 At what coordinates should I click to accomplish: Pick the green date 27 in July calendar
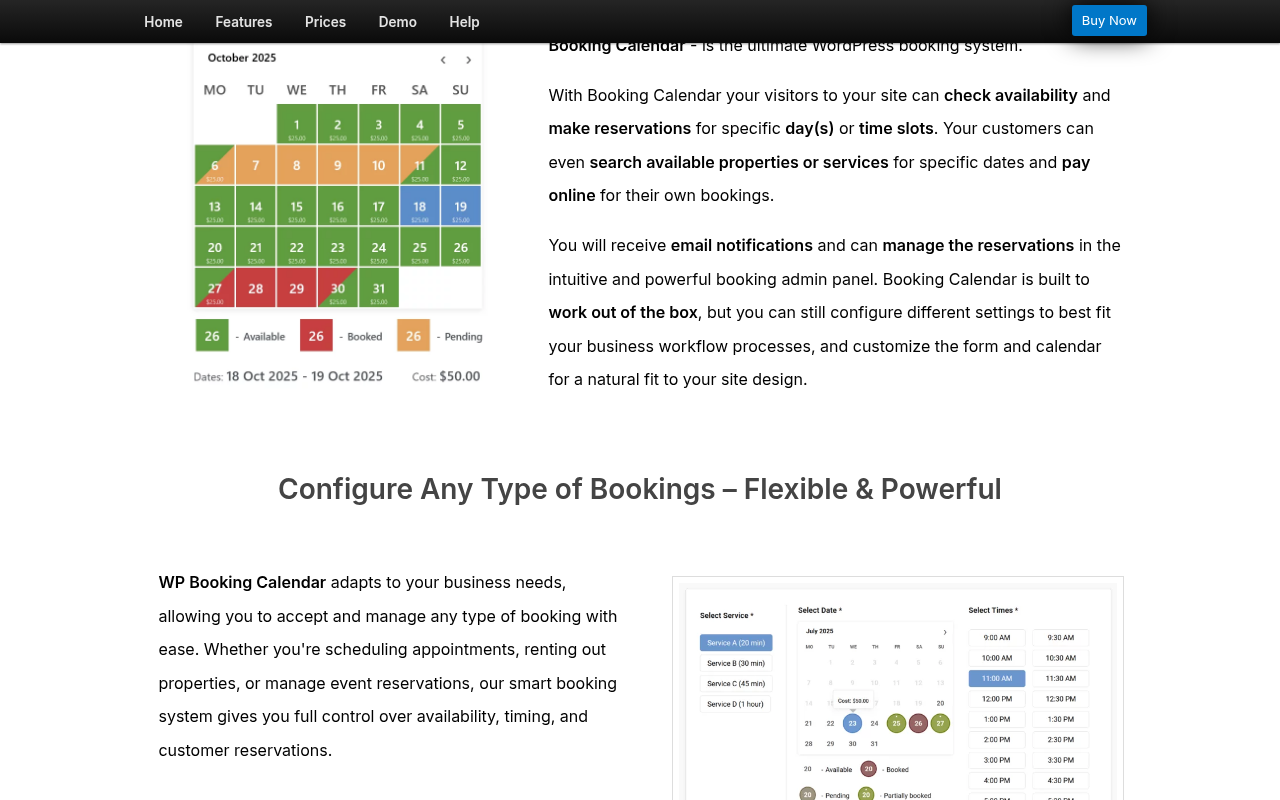940,723
